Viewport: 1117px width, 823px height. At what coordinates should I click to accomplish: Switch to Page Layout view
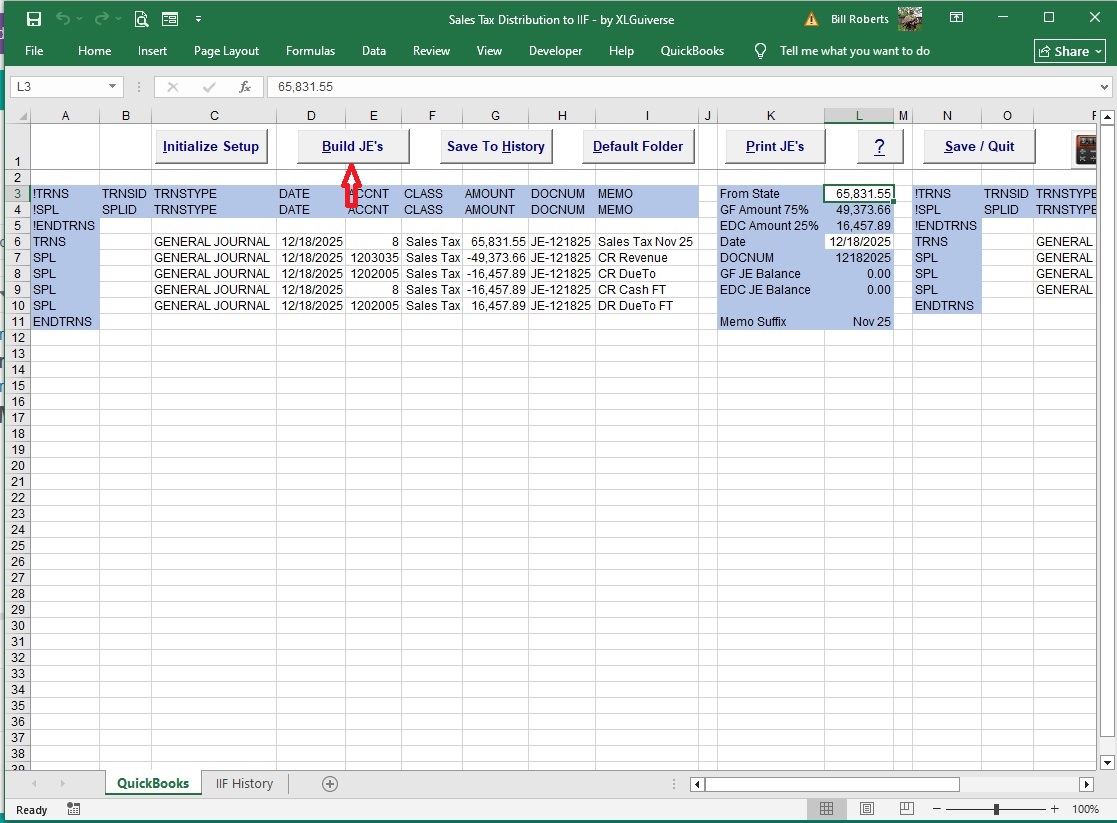click(x=867, y=809)
